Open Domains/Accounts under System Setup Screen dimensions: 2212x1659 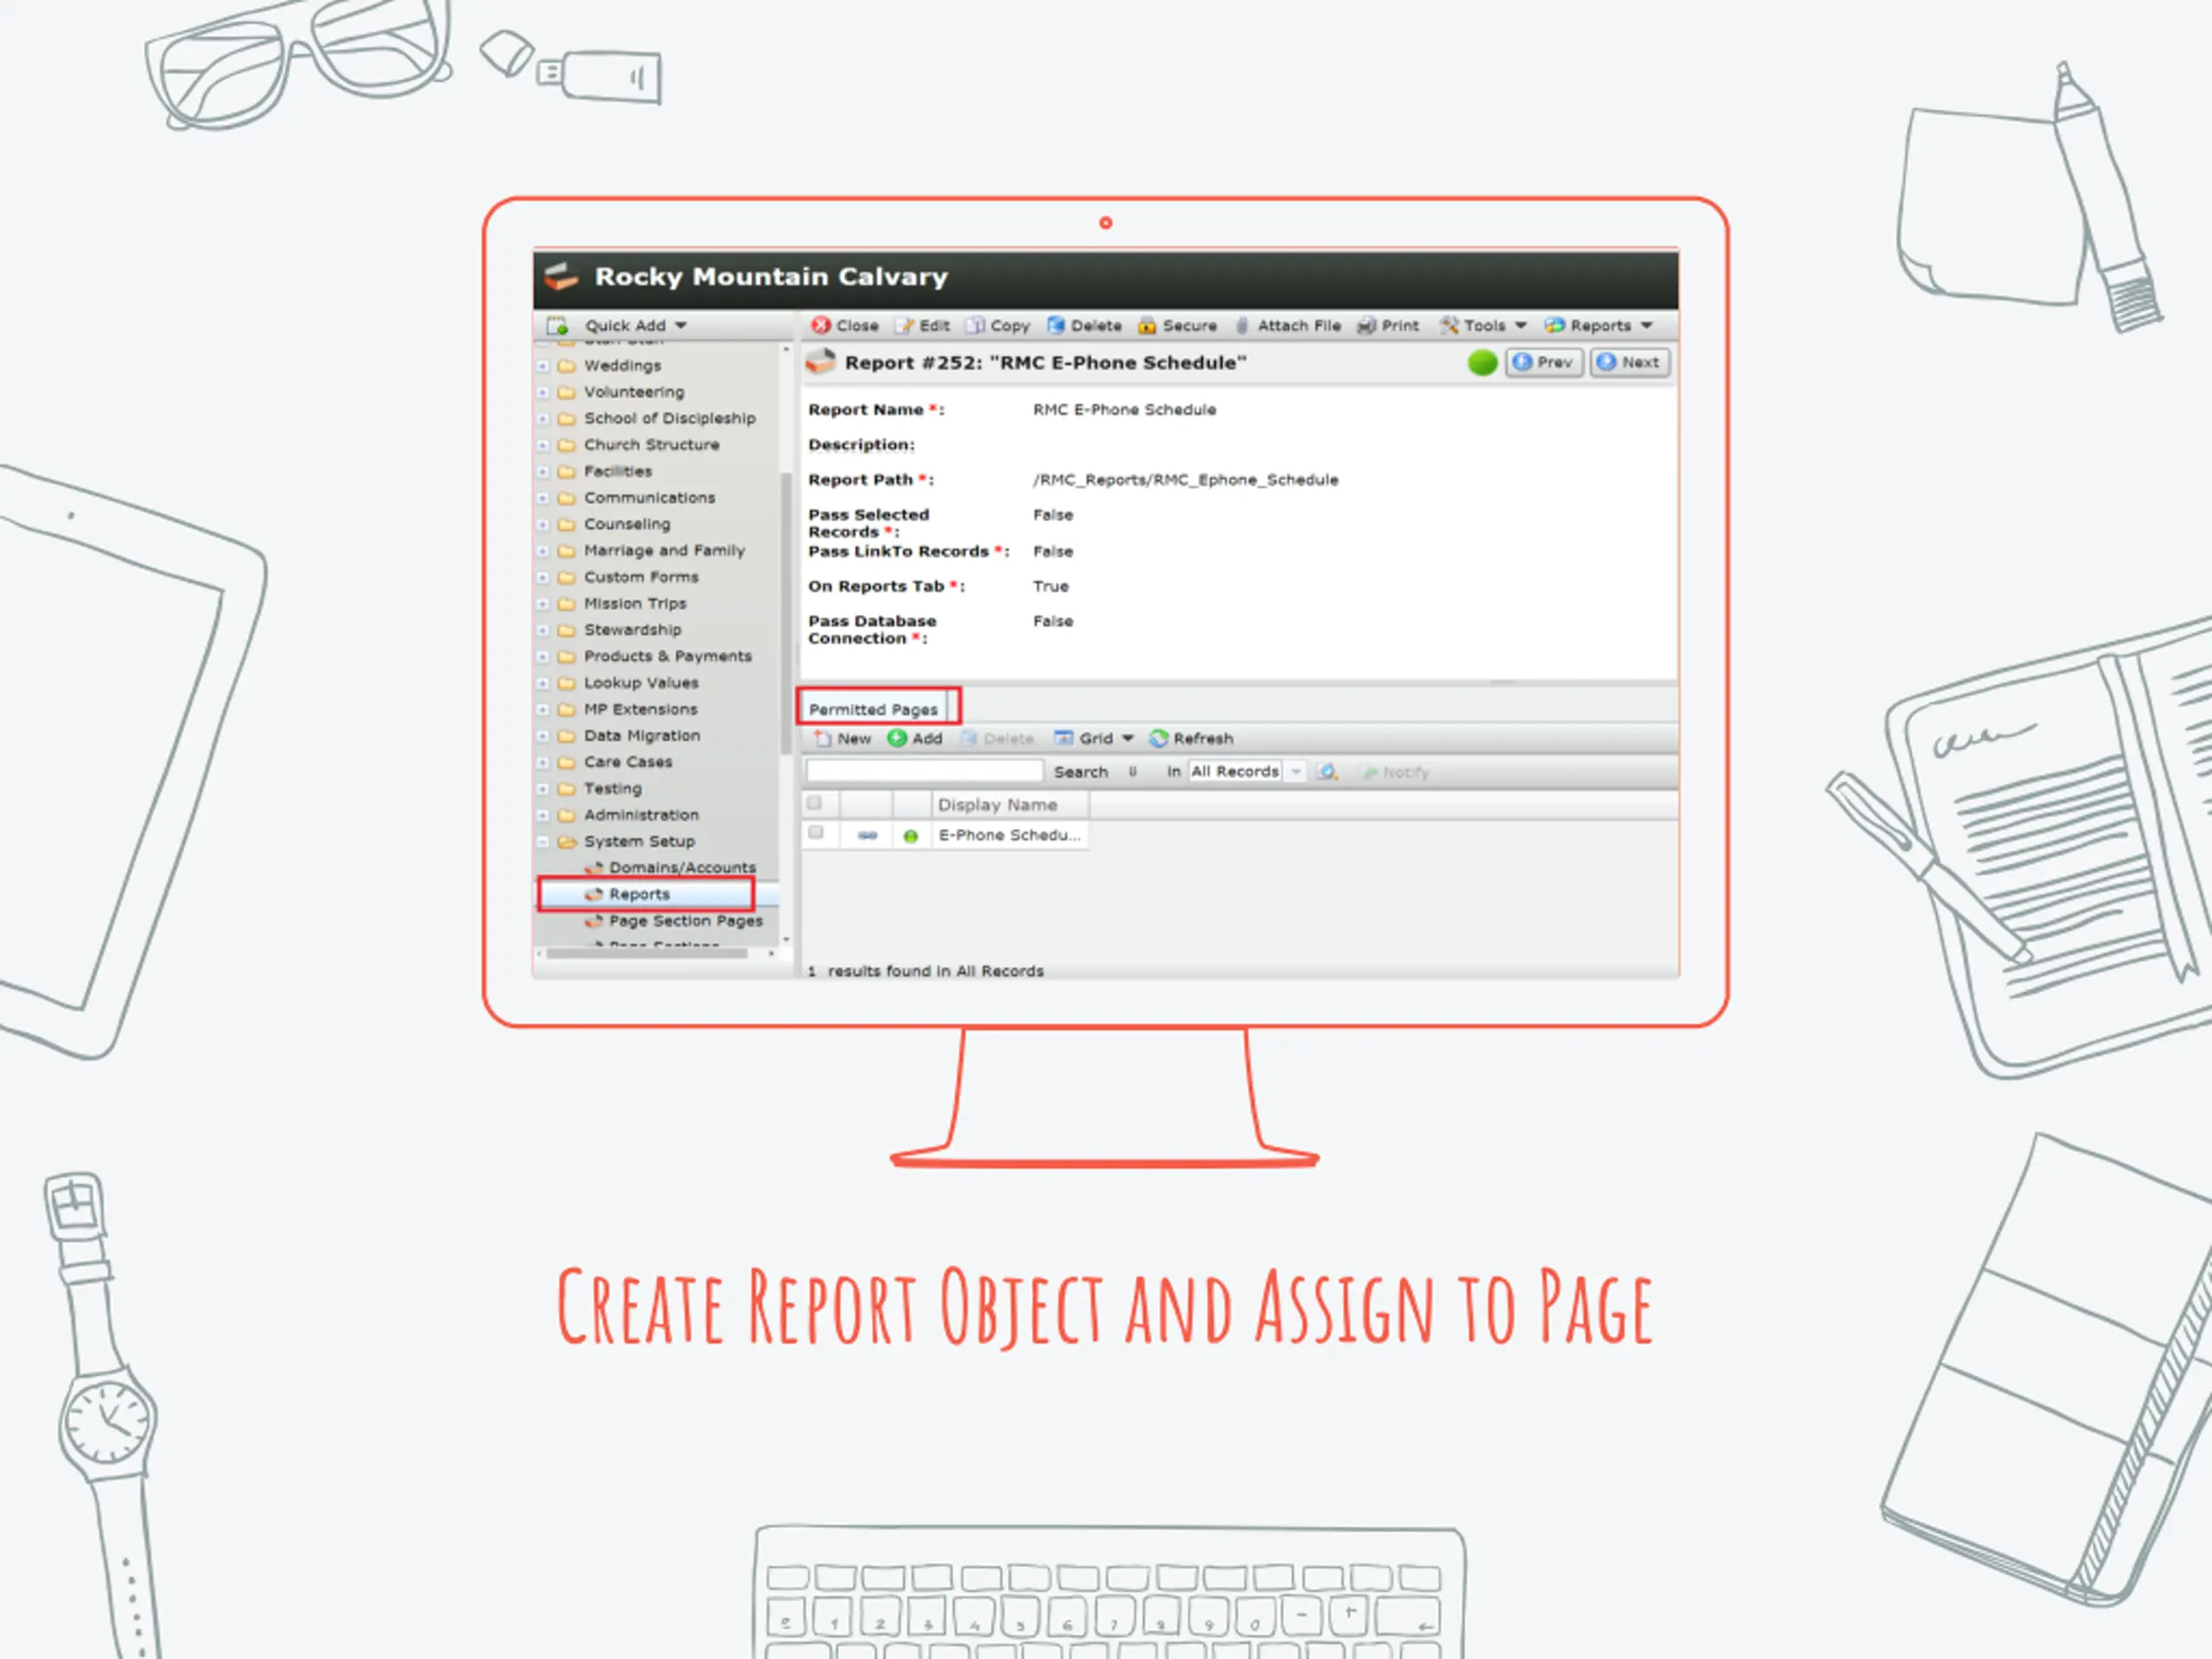click(x=682, y=867)
